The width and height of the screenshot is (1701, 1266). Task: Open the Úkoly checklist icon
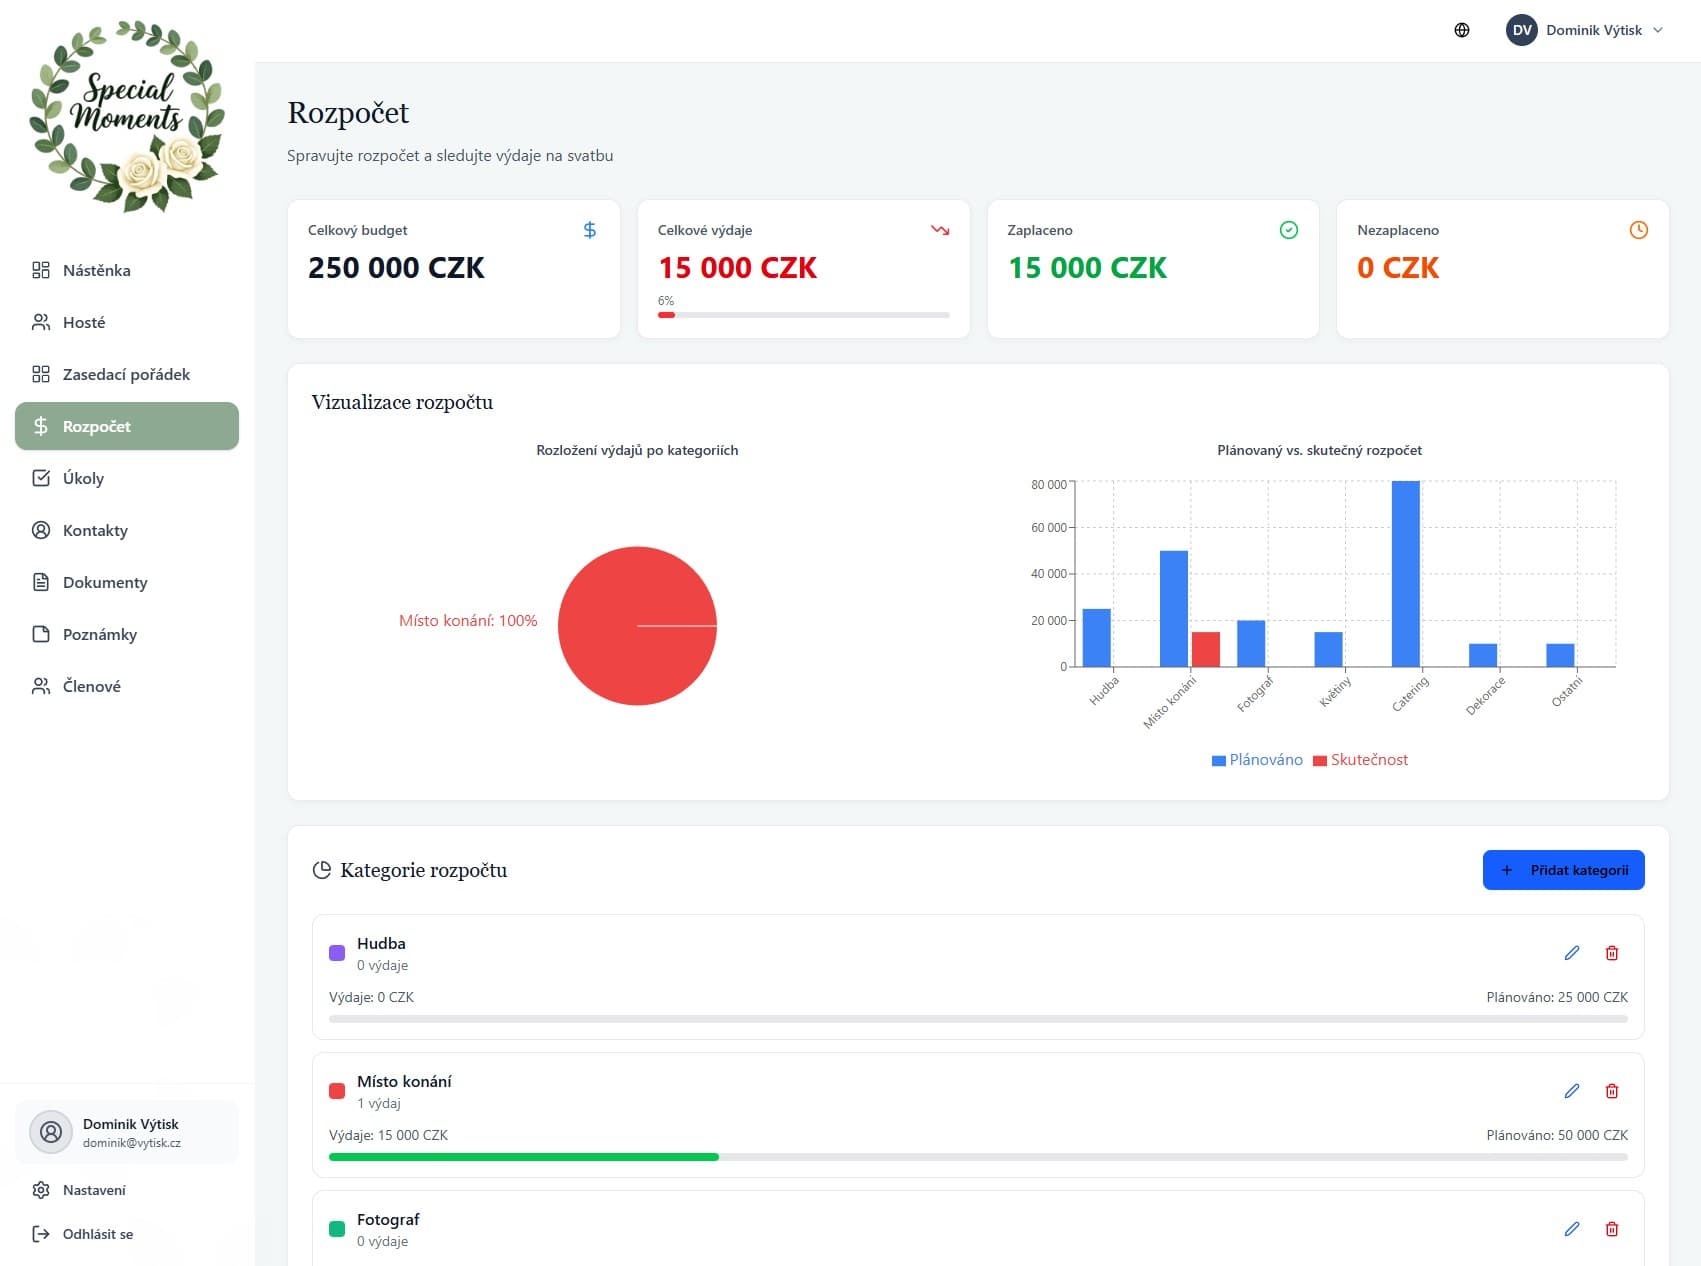point(41,478)
